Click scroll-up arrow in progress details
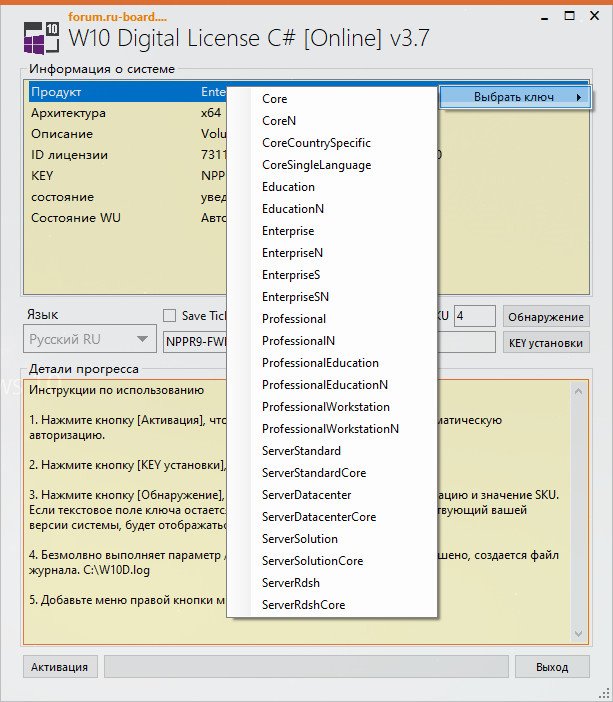613x702 pixels. (578, 392)
